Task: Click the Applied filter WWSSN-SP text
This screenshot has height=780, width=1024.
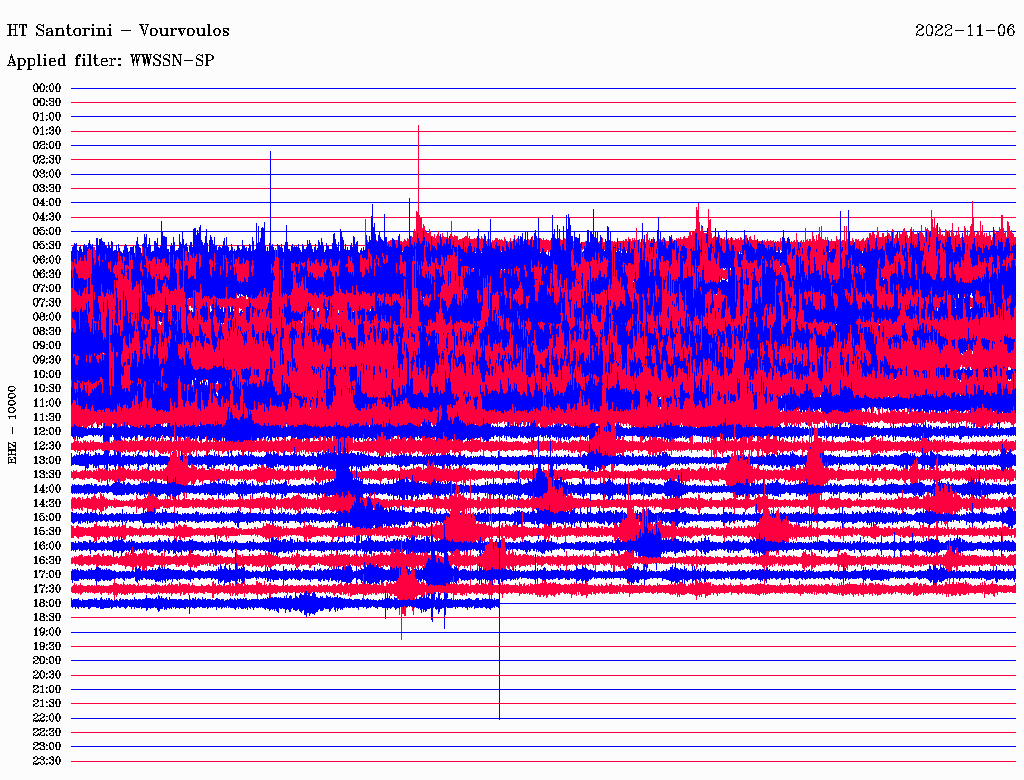Action: coord(110,61)
